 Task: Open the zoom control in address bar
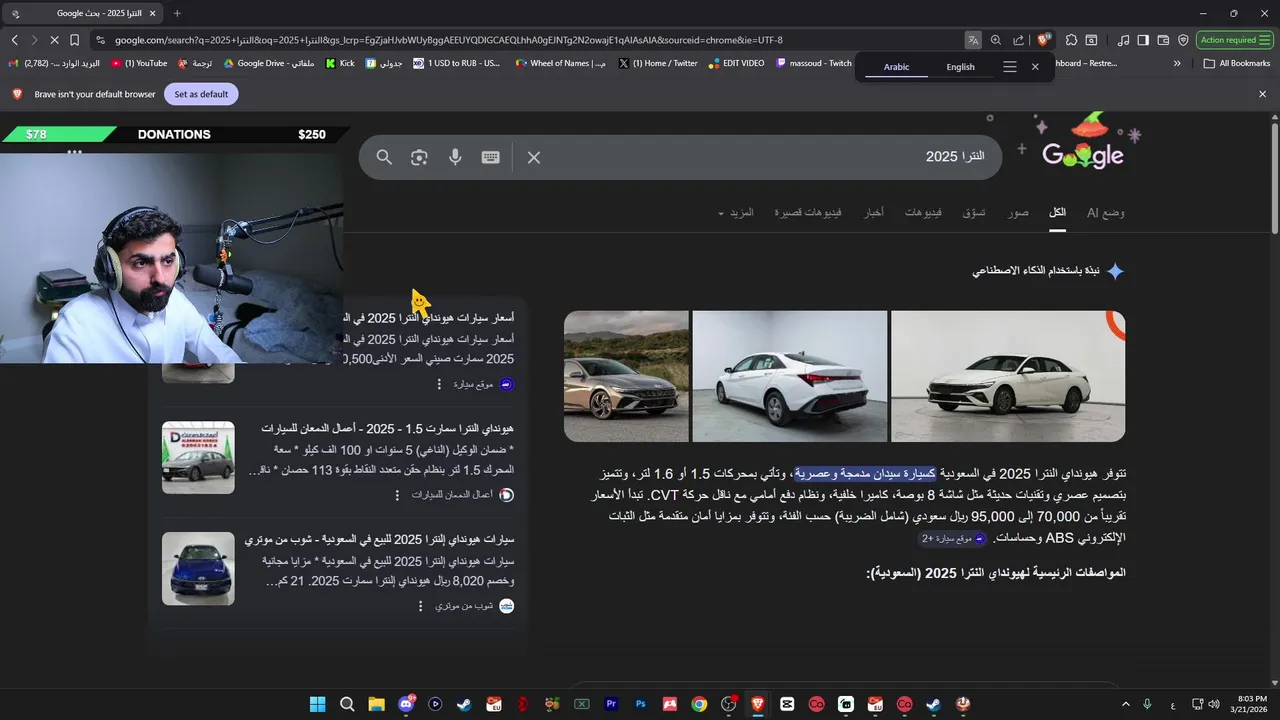pos(996,40)
